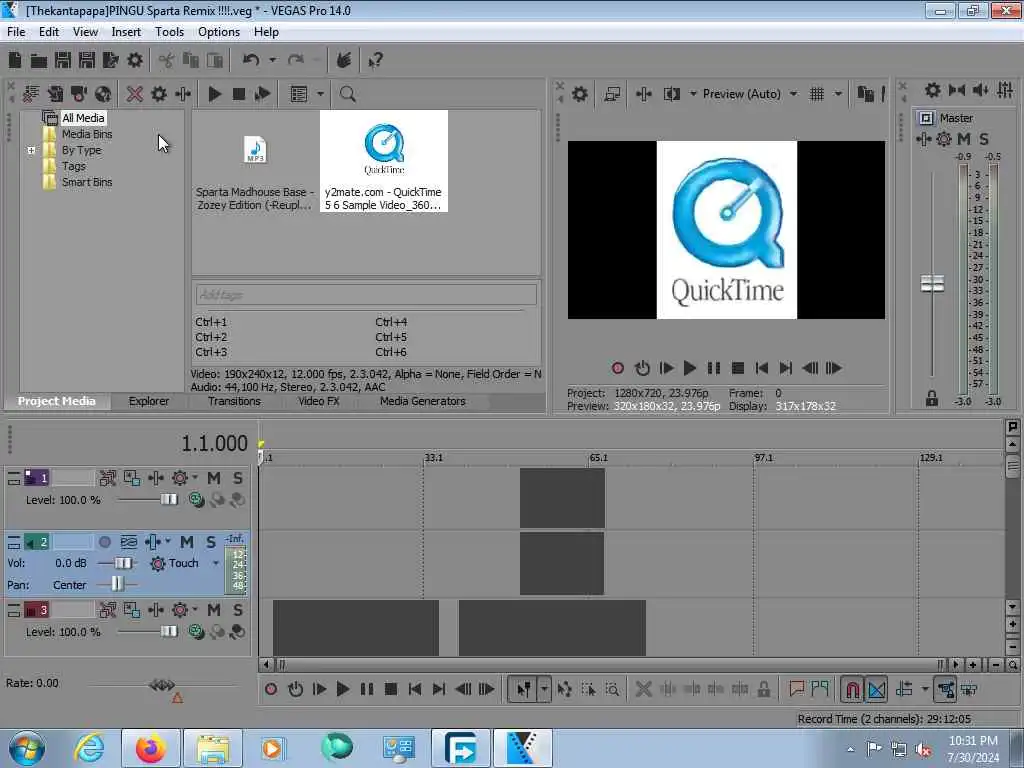Open the Options menu

(x=219, y=32)
